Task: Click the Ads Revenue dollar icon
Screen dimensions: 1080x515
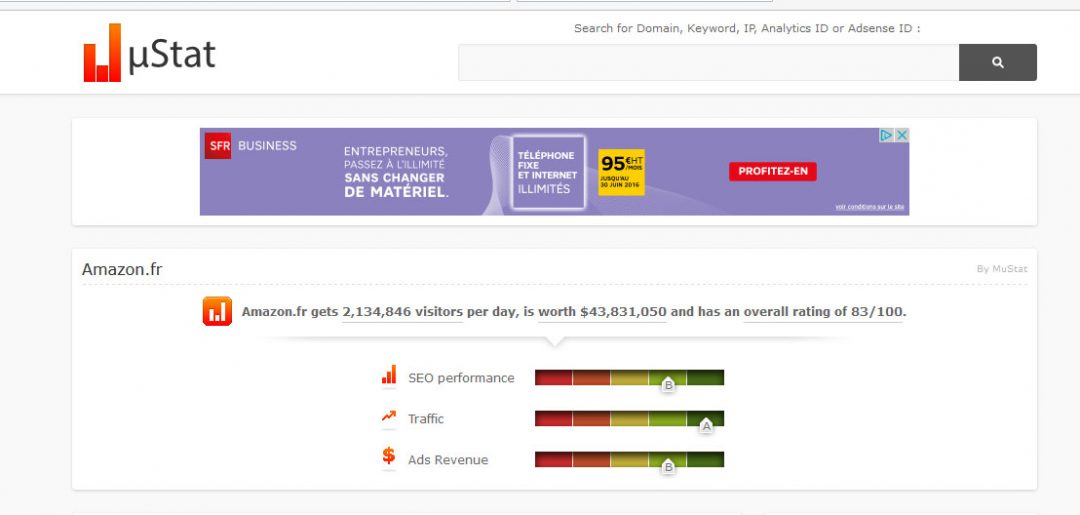Action: coord(389,456)
